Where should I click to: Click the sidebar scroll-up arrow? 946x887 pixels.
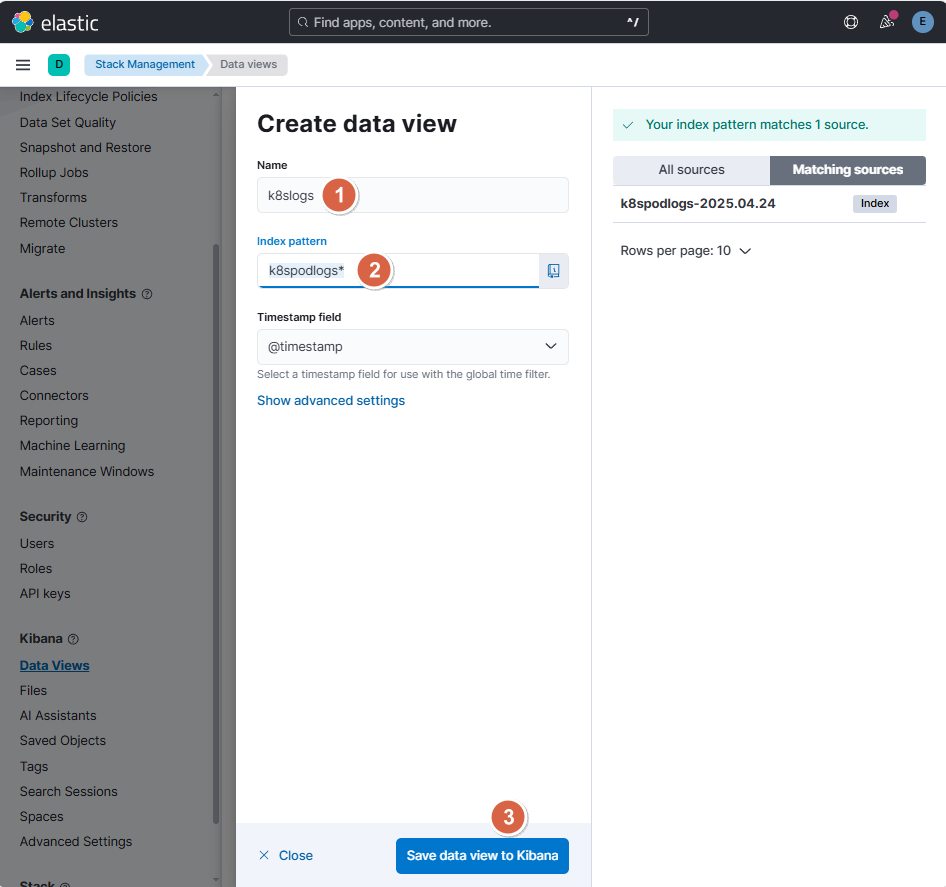click(x=216, y=95)
